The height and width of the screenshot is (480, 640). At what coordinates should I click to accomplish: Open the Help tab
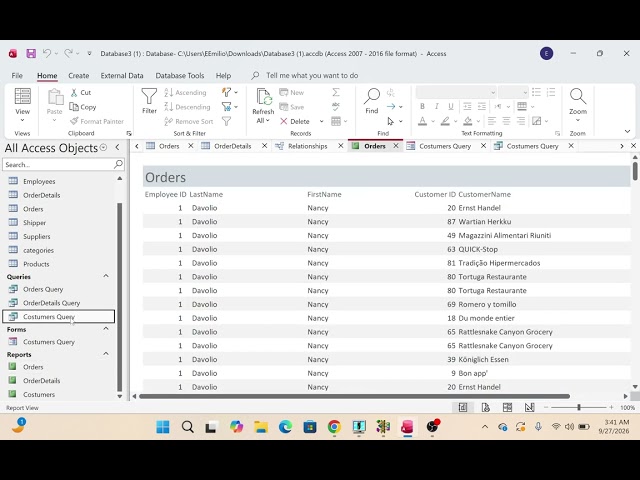click(x=223, y=76)
